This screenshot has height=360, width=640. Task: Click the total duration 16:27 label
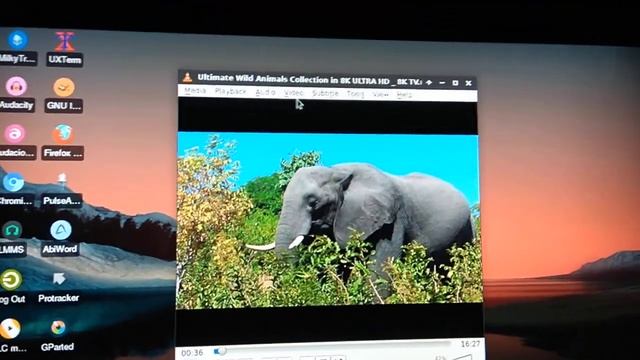471,344
